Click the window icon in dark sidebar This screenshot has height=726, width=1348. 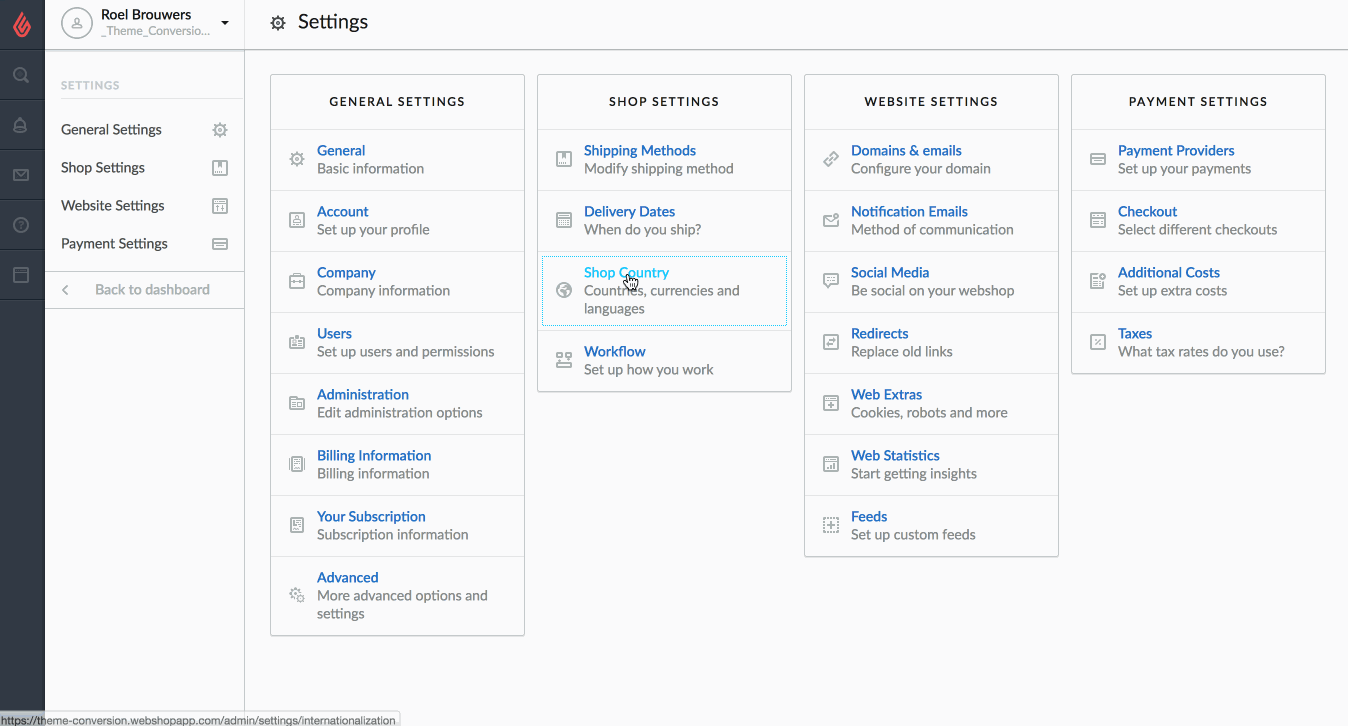pyautogui.click(x=21, y=275)
